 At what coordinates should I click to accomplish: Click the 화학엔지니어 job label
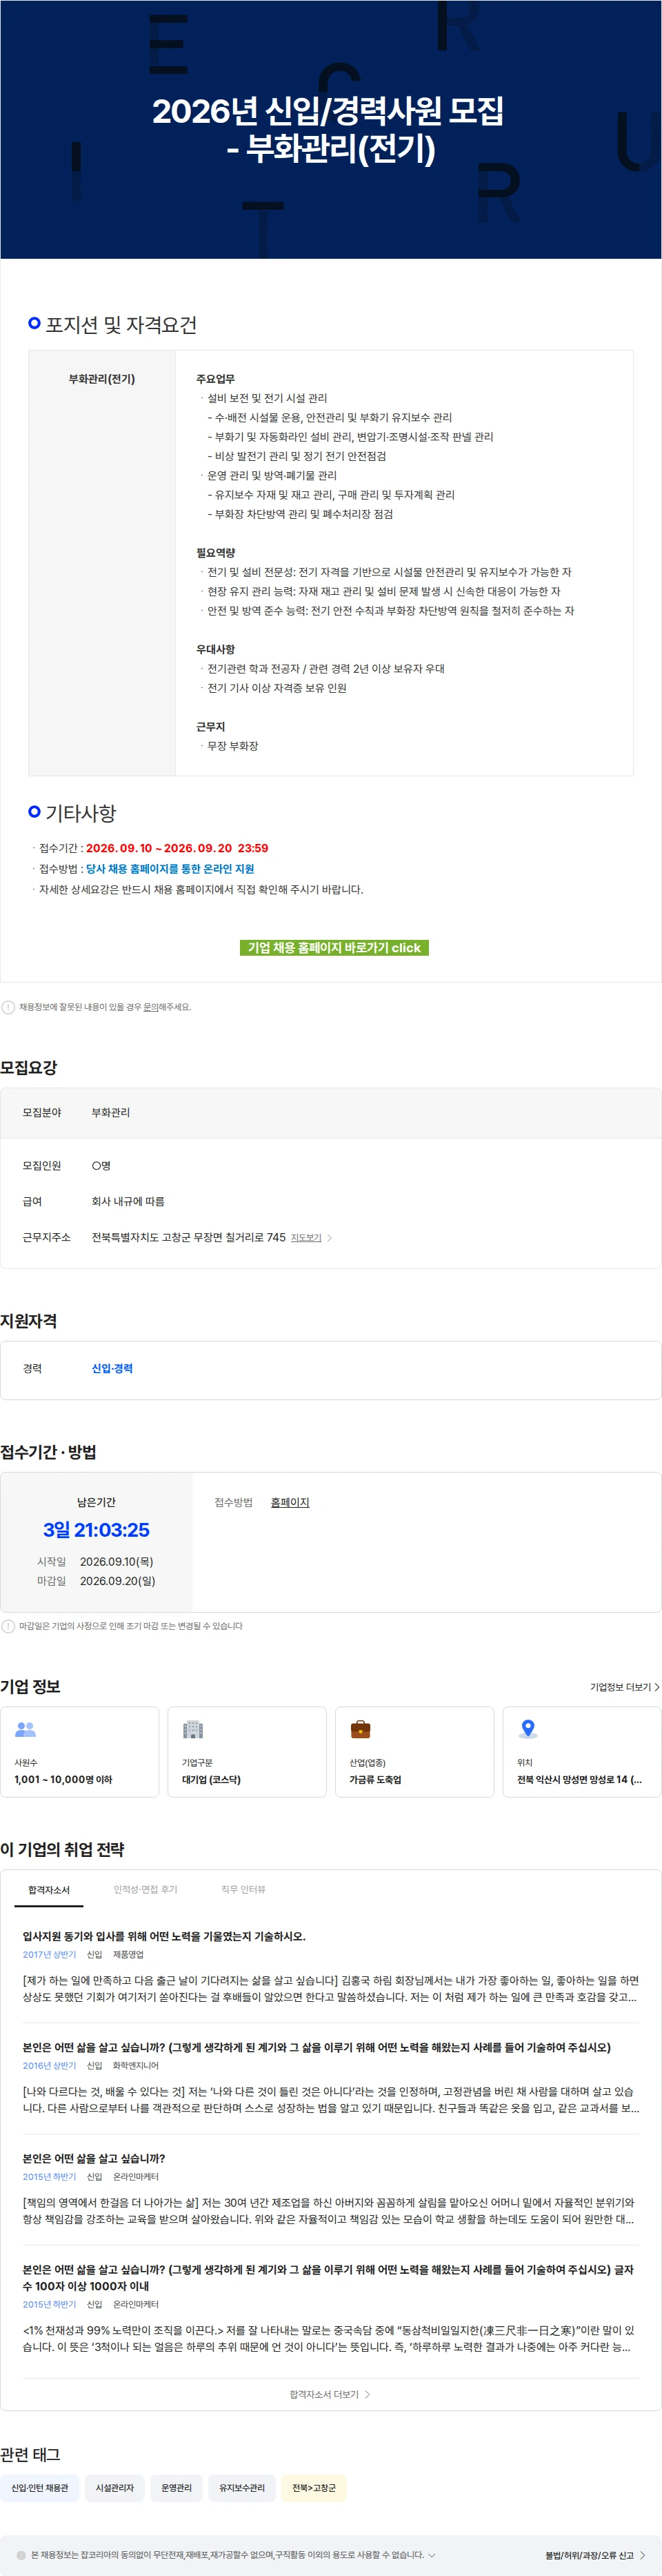[x=136, y=2066]
